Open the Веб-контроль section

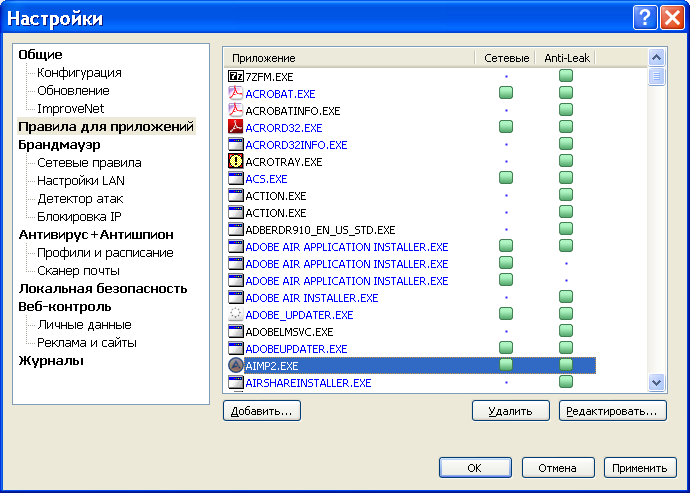coord(65,307)
